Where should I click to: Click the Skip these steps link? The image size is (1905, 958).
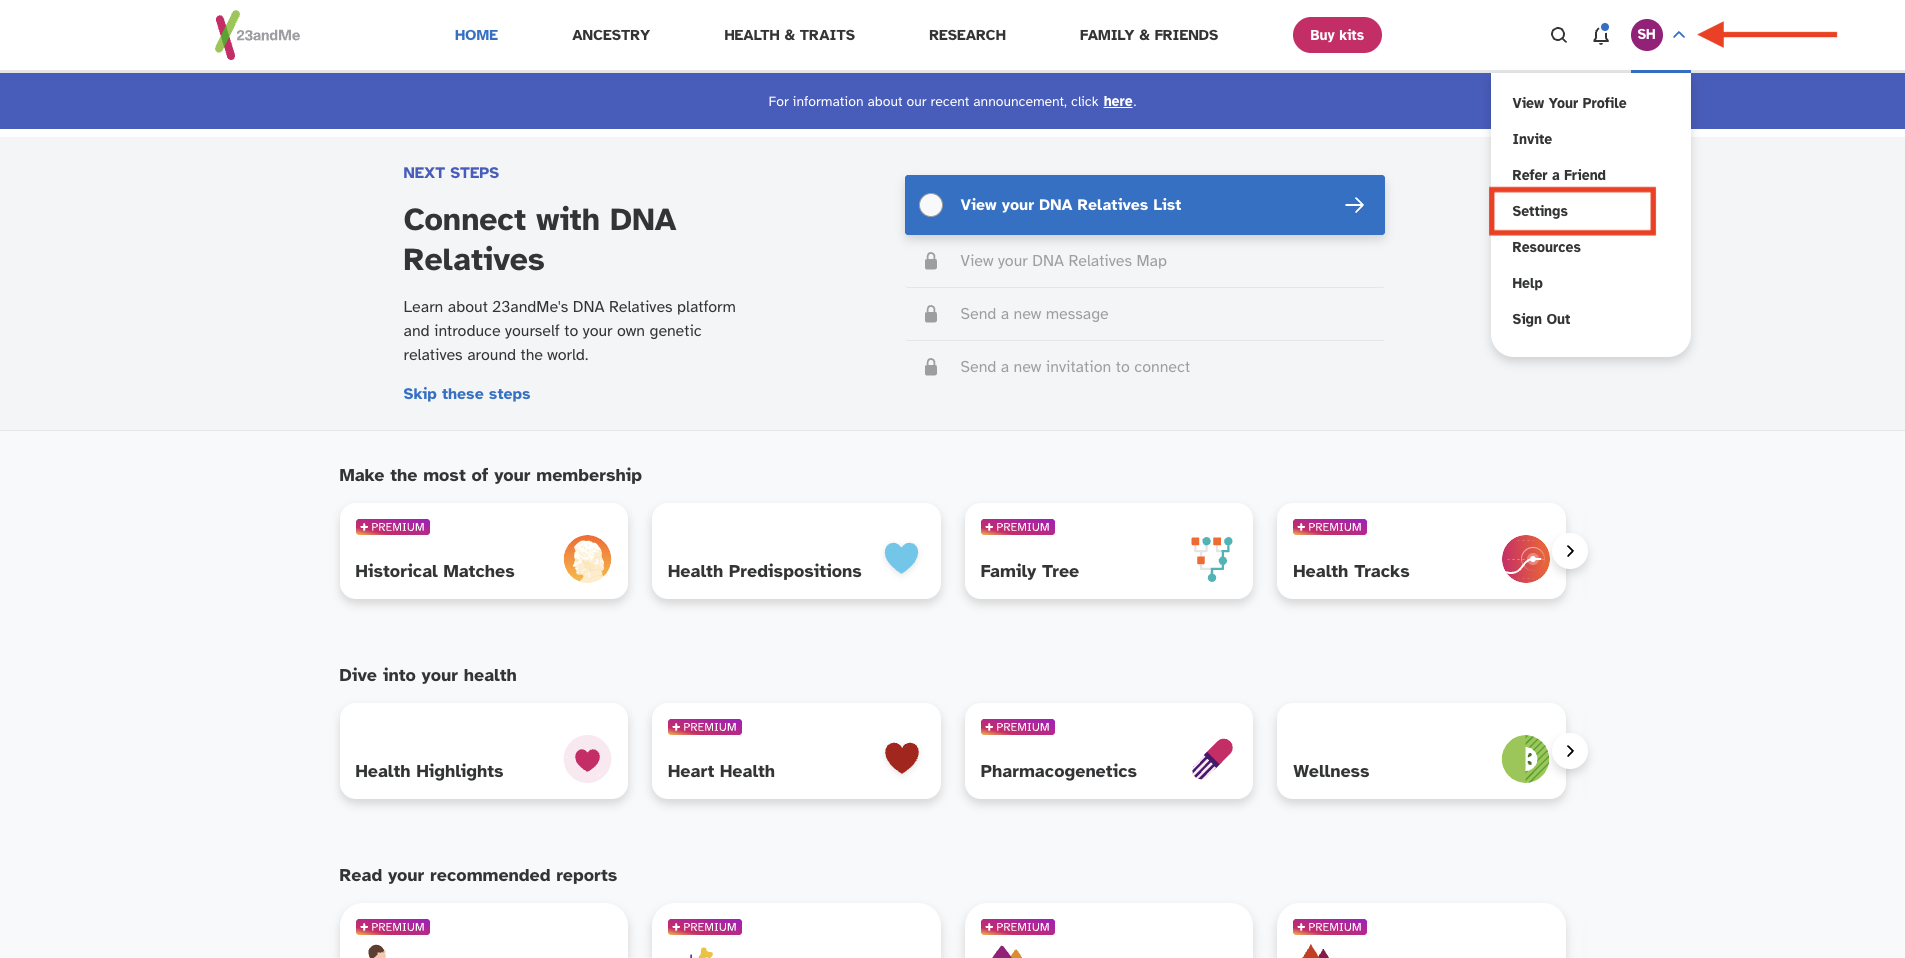click(466, 394)
